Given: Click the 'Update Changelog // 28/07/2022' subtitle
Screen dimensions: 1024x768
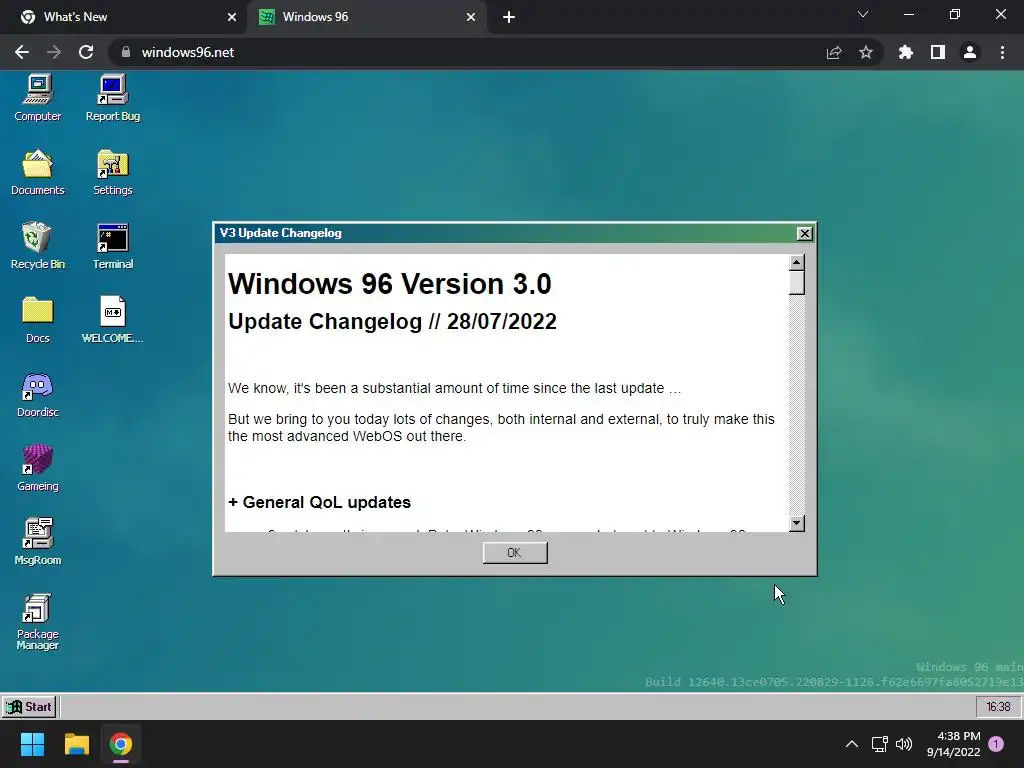Looking at the screenshot, I should 392,321.
